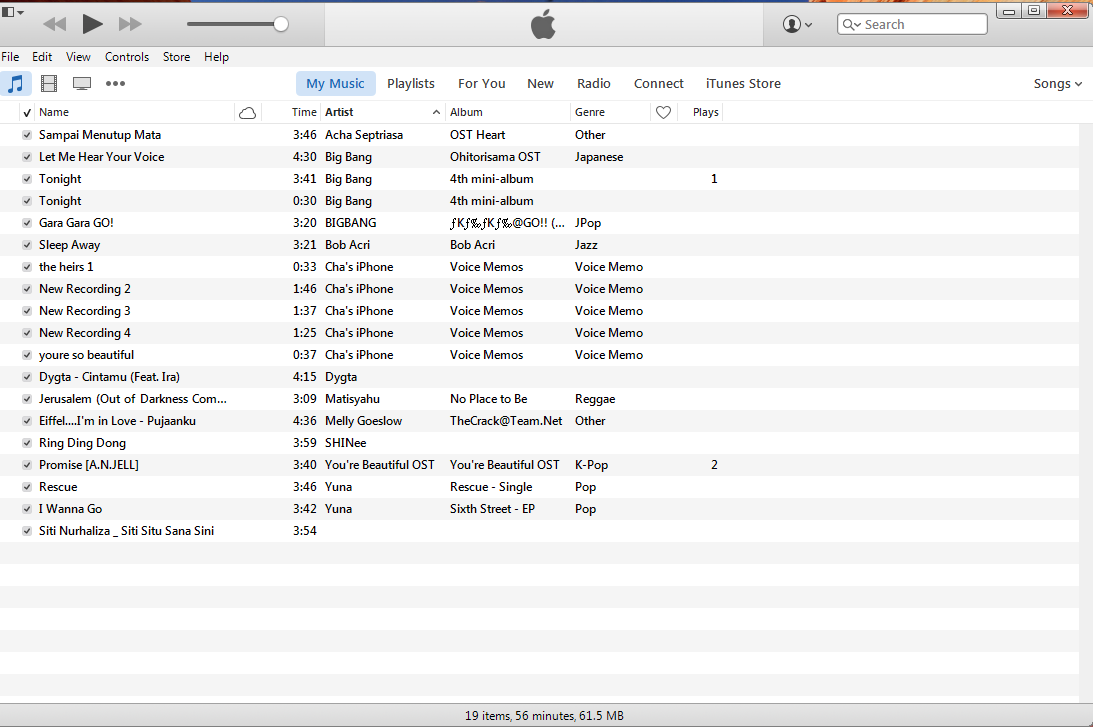Uncheck the Ring Ding Dong checkbox

(x=26, y=443)
